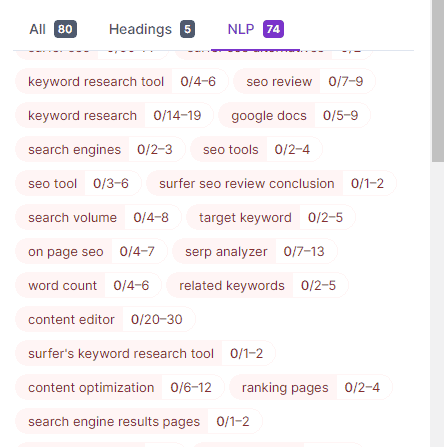Click the vertical scrollbar thumb
The height and width of the screenshot is (447, 444).
438,81
